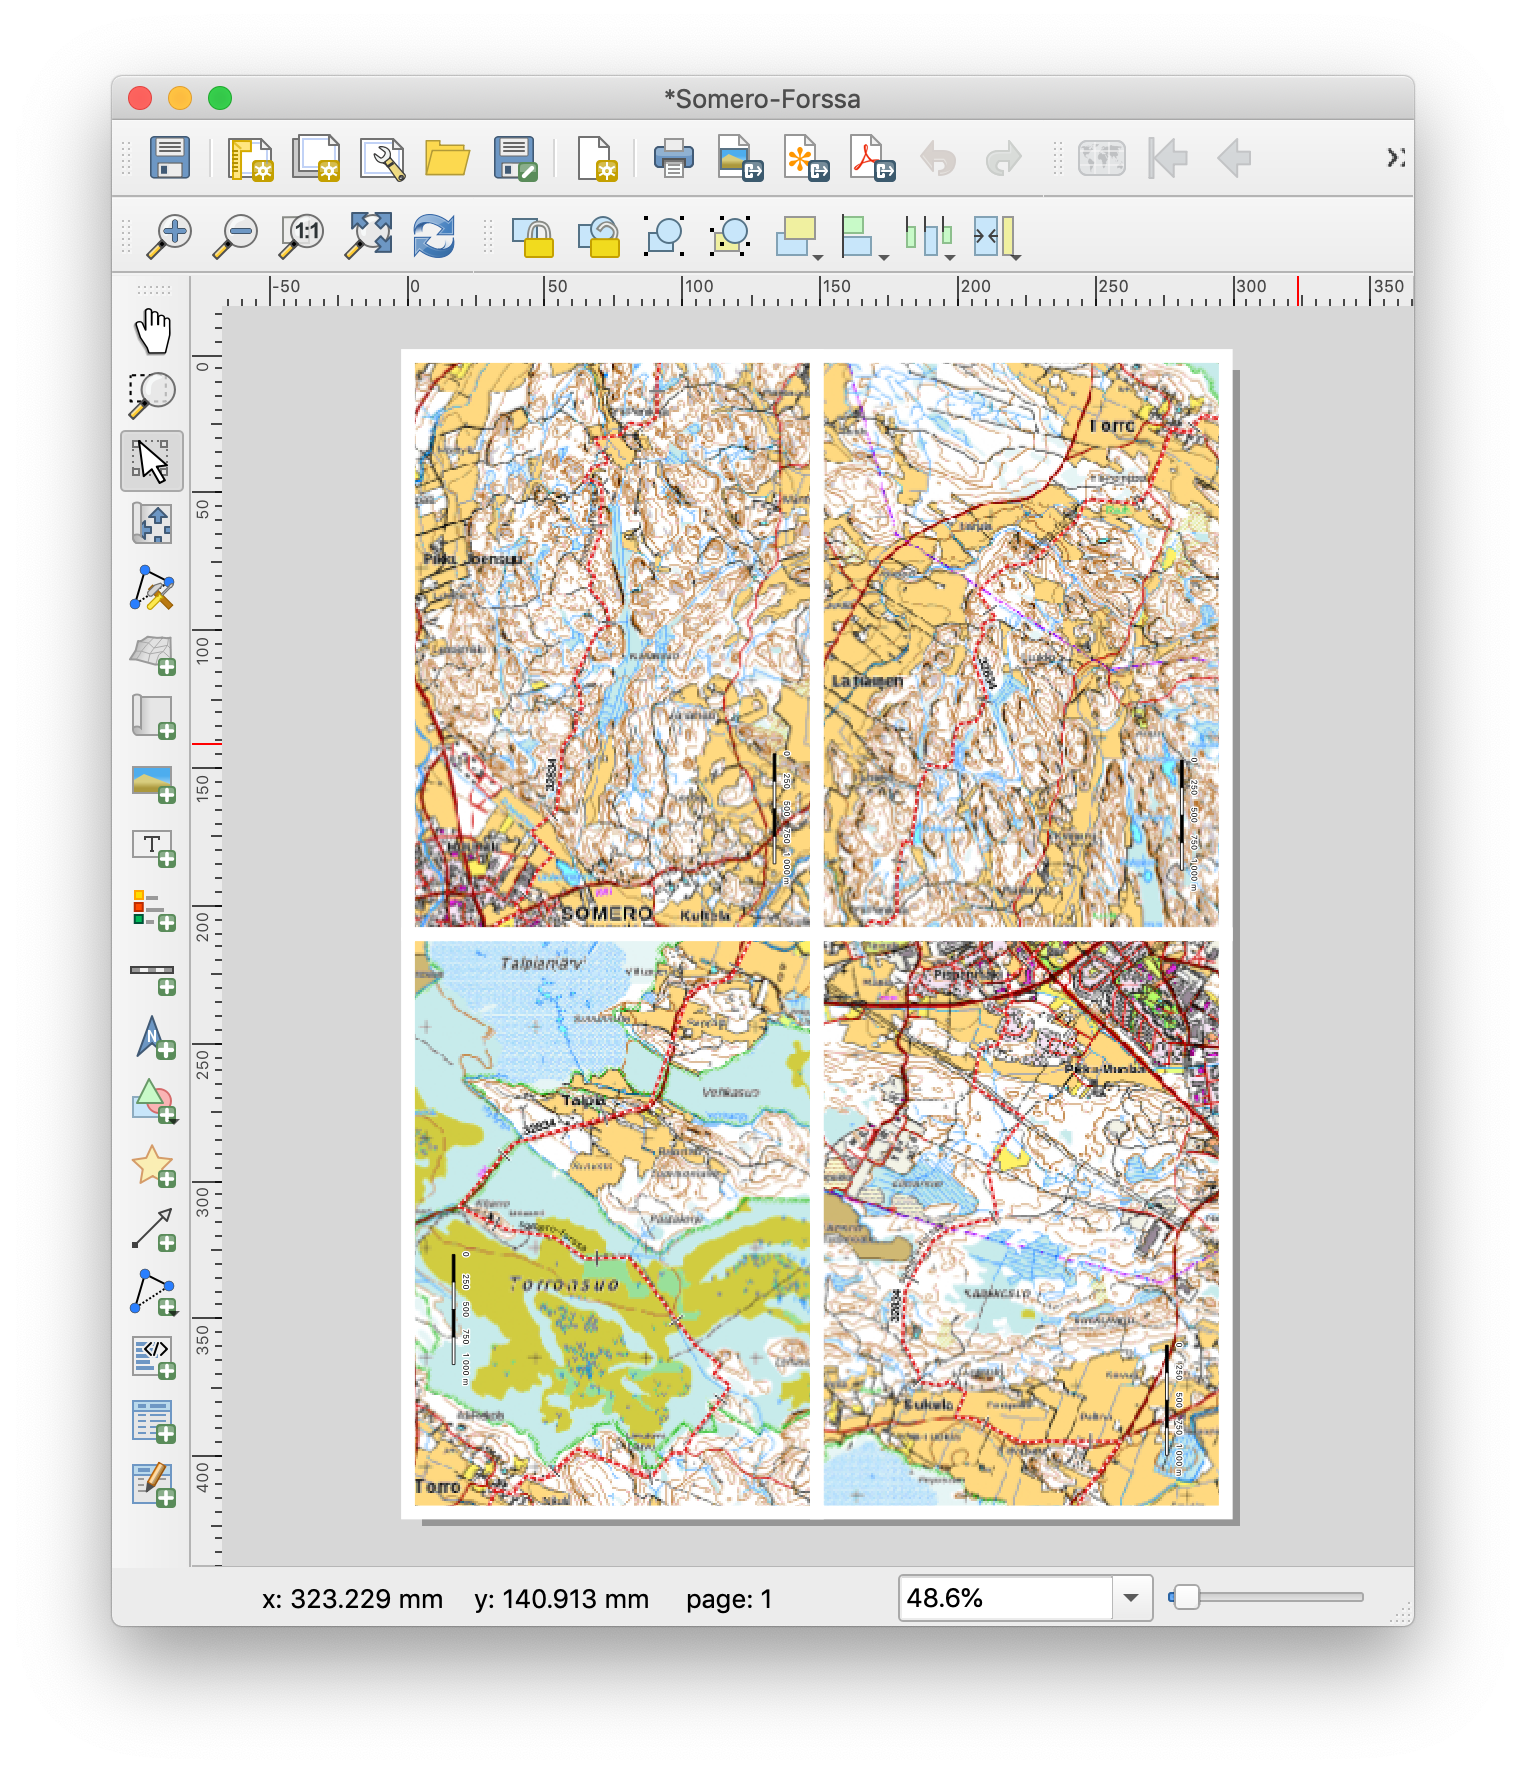Open the Atlas preview toggle
The image size is (1526, 1774).
1102,158
